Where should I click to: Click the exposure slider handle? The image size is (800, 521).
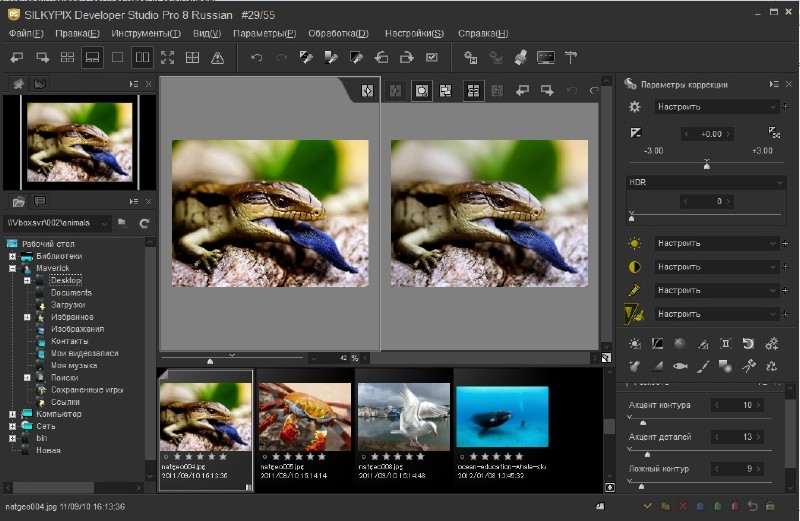707,164
